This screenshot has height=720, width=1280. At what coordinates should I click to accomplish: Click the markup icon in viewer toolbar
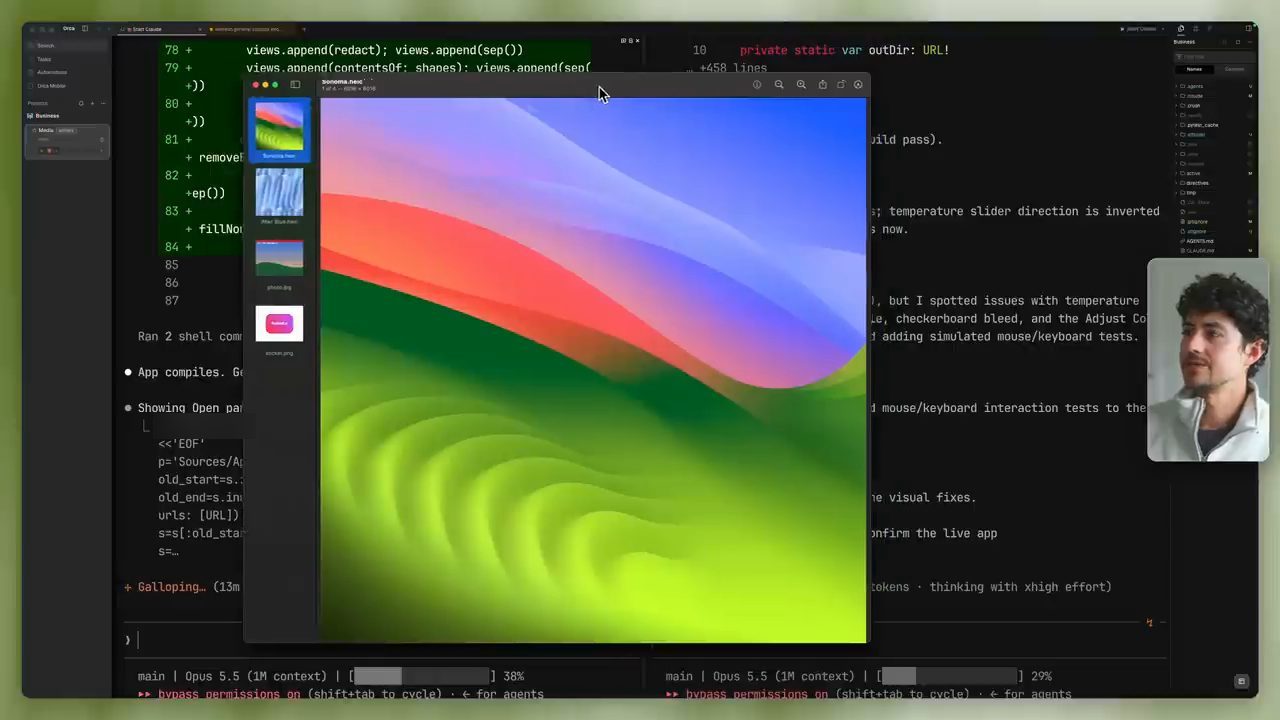[x=858, y=85]
